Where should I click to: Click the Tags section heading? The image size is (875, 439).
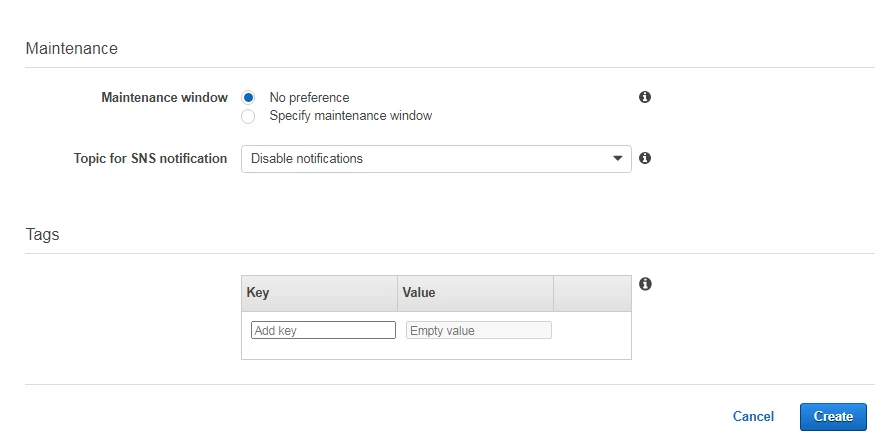pos(42,235)
